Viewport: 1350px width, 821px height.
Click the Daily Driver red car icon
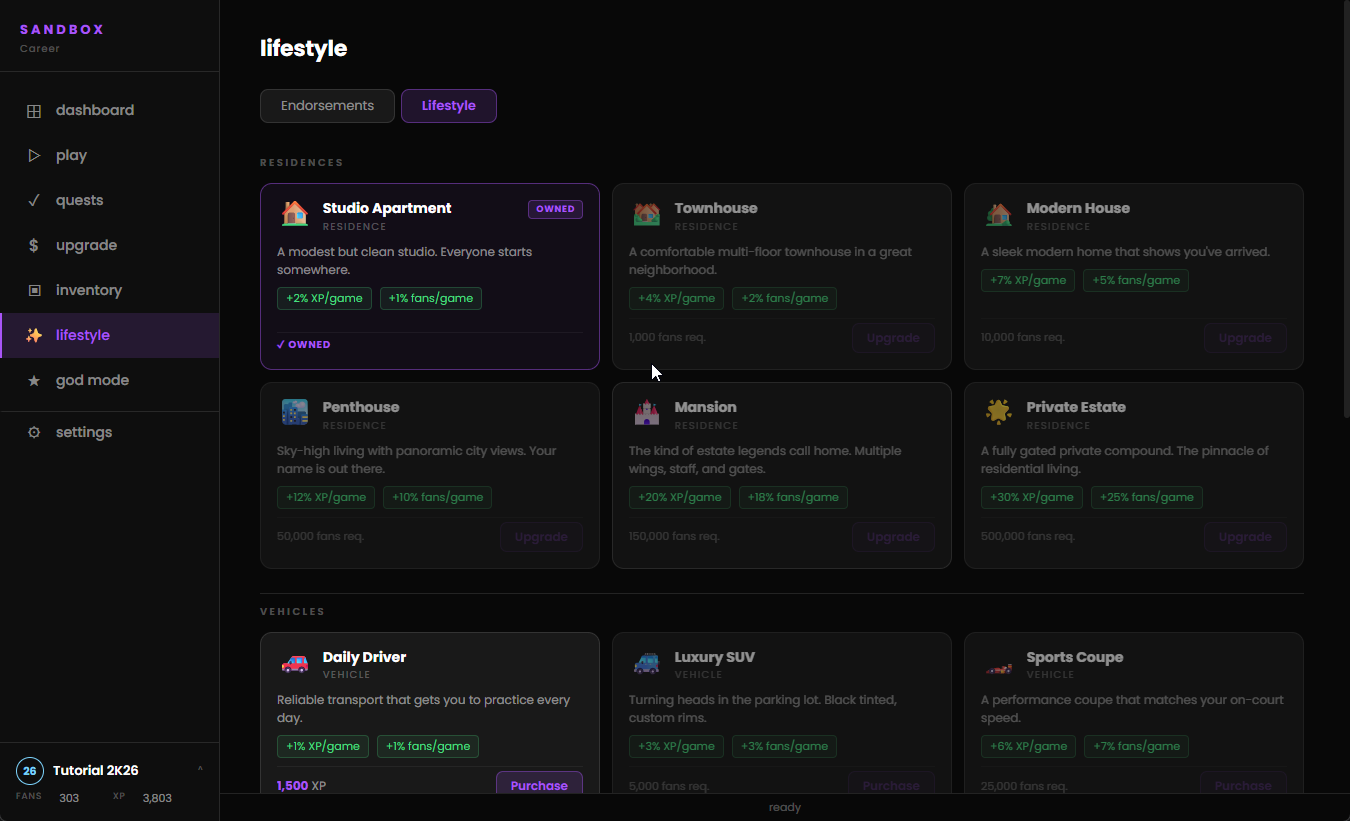[x=295, y=663]
